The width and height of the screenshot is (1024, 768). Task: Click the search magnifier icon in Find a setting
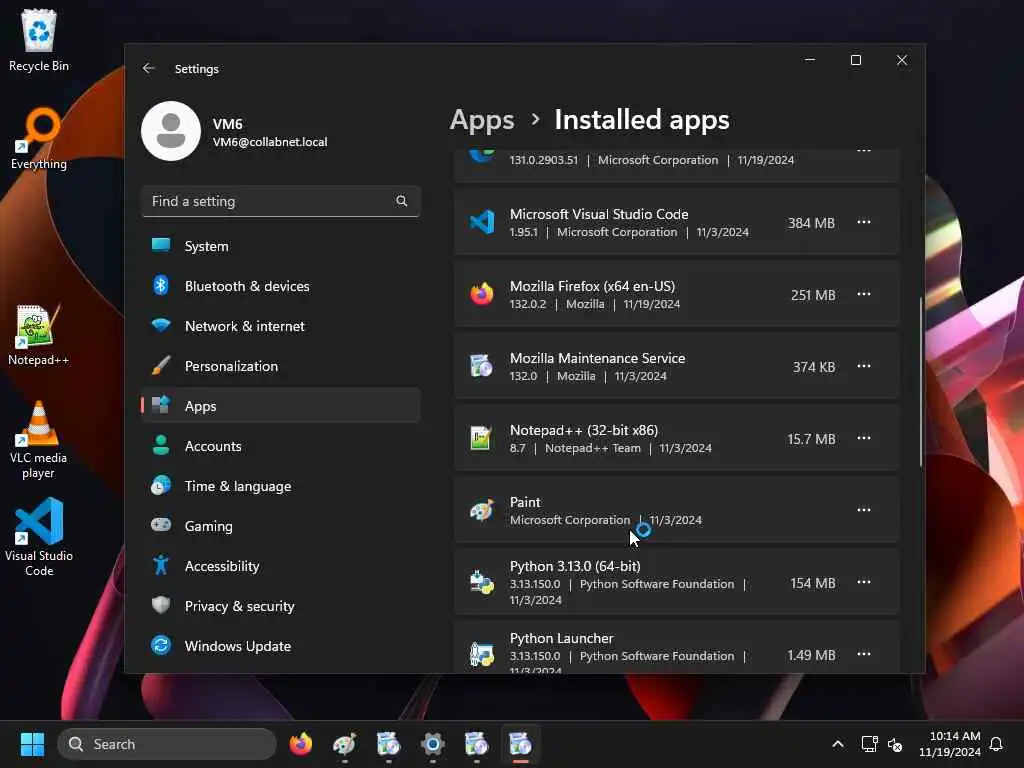tap(402, 201)
